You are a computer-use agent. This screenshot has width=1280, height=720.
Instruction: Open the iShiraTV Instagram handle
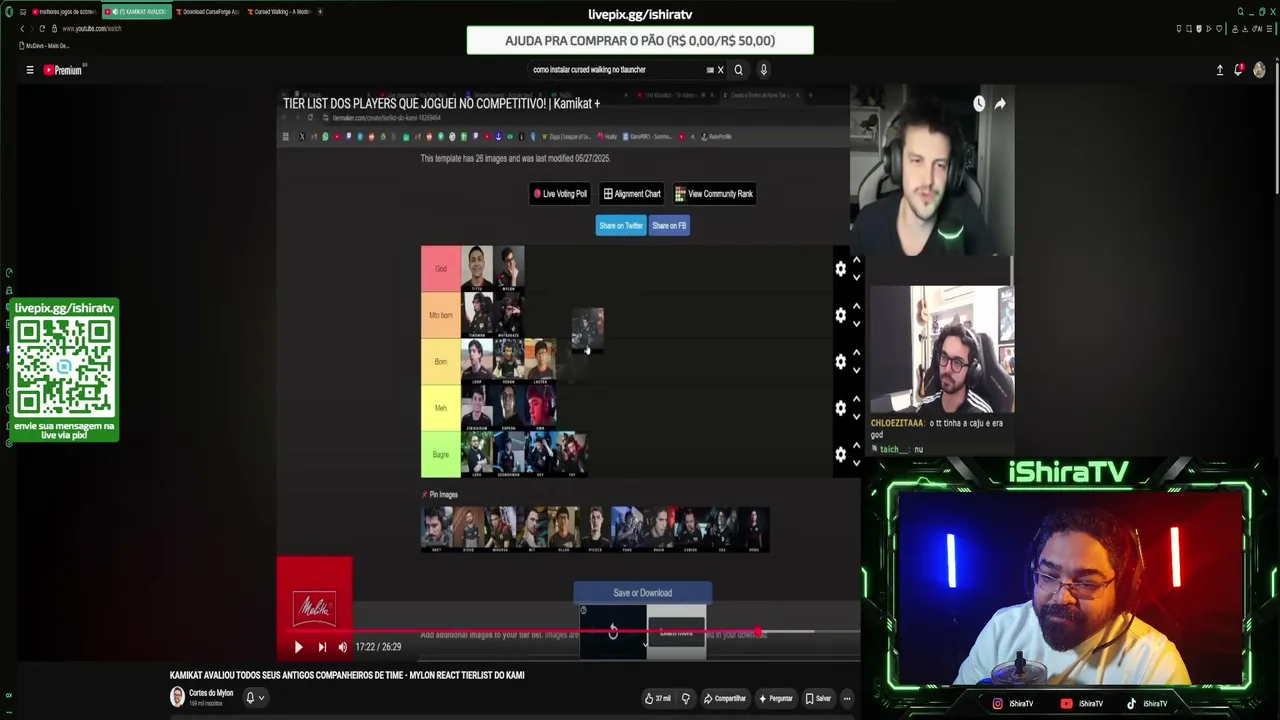(x=1013, y=704)
